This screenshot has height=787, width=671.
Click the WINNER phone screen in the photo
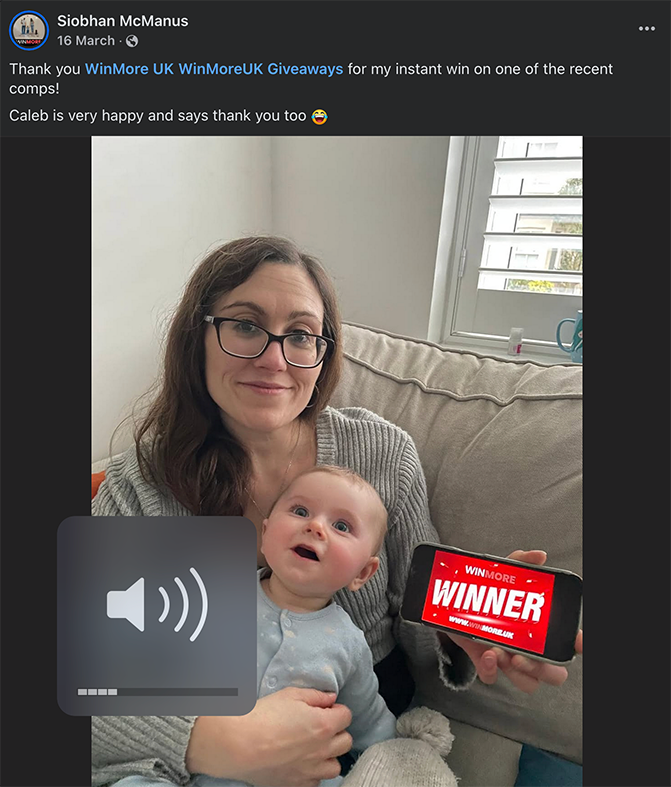click(x=488, y=599)
